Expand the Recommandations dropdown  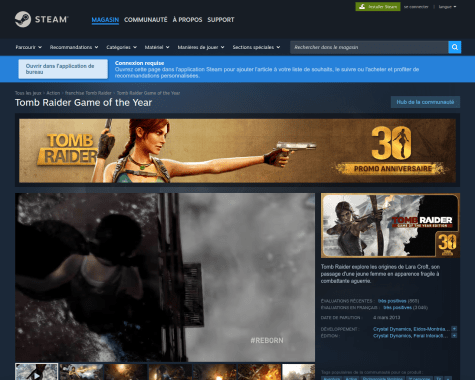pos(74,47)
